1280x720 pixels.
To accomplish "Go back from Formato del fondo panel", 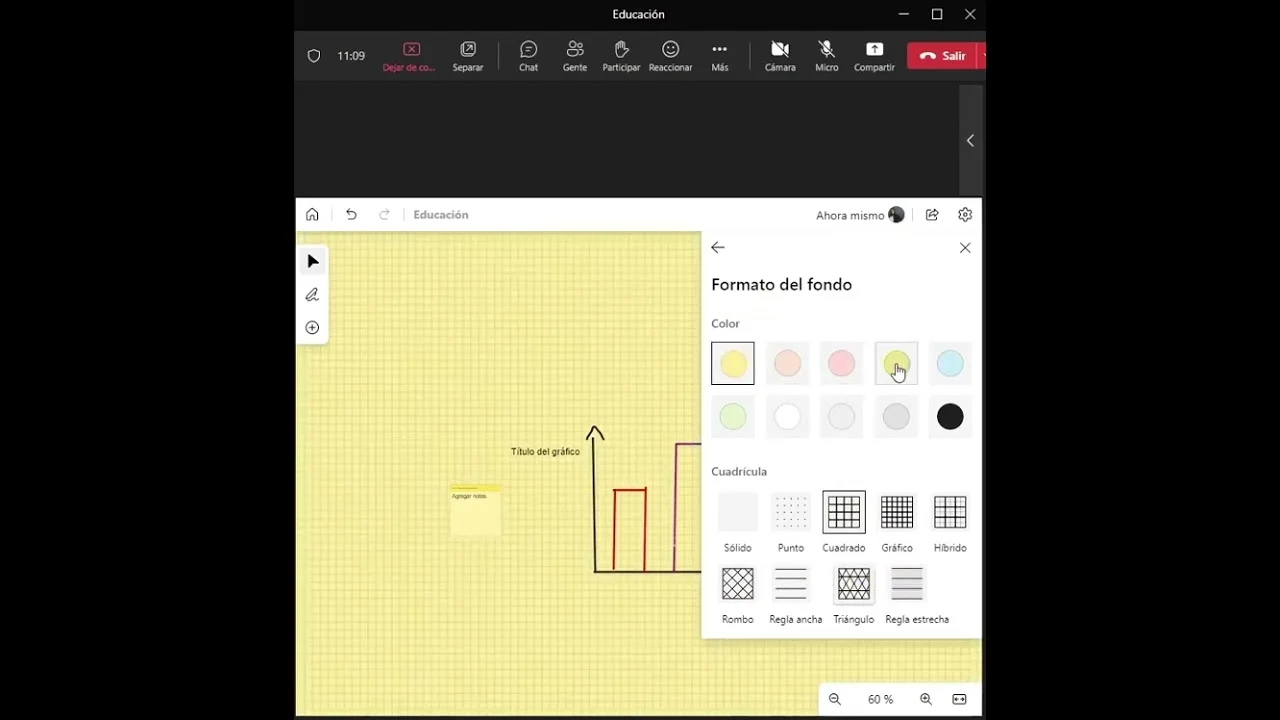I will point(718,248).
